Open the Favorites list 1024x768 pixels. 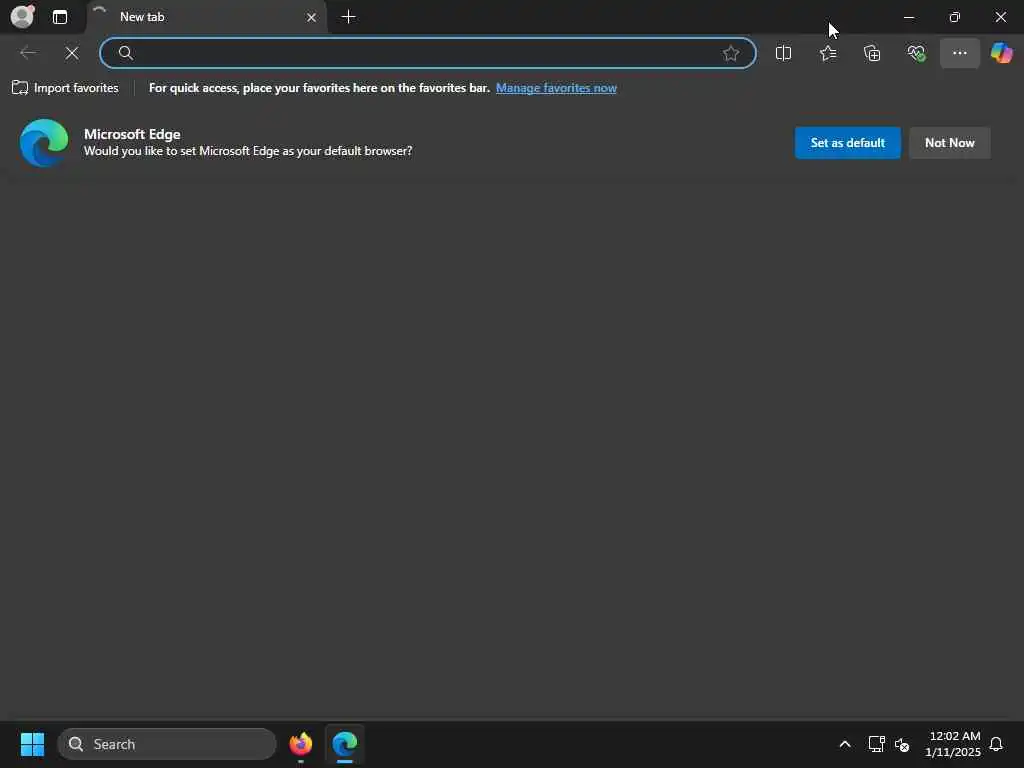[827, 53]
